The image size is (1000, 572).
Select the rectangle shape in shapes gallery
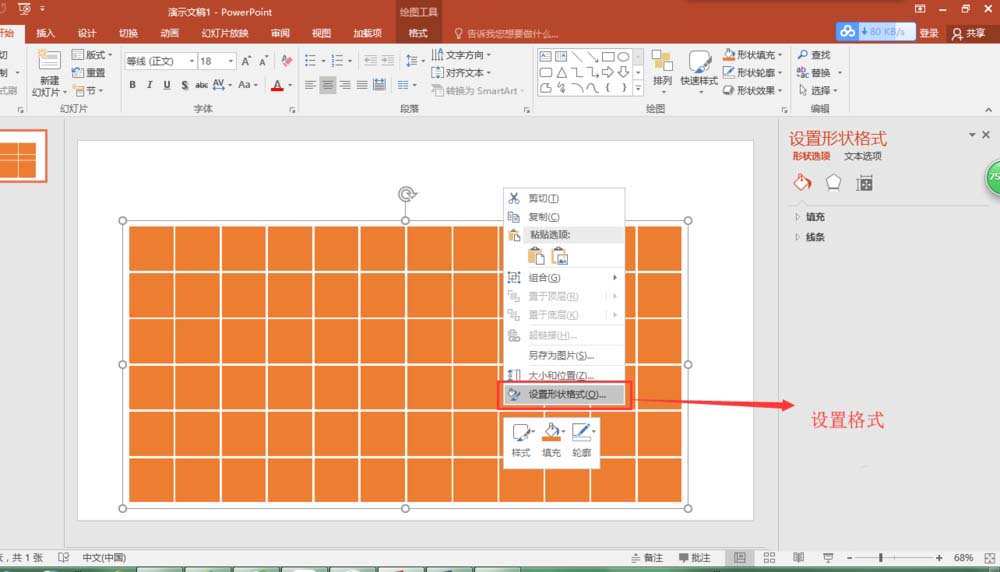(x=608, y=57)
